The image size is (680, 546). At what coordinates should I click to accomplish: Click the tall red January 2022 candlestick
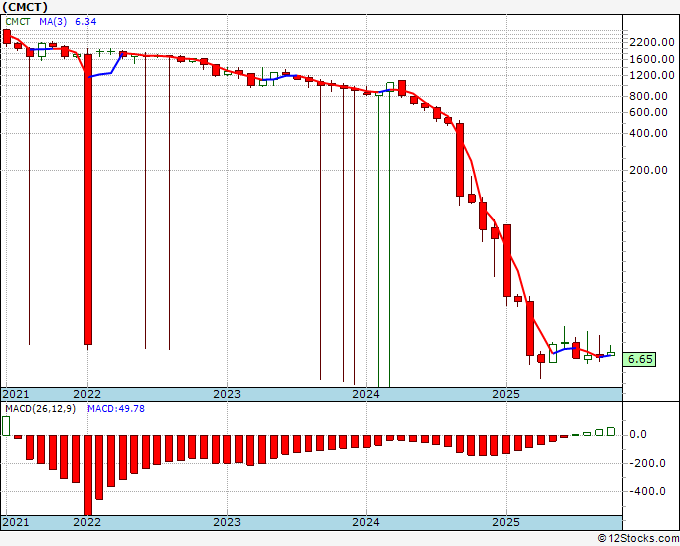point(88,199)
